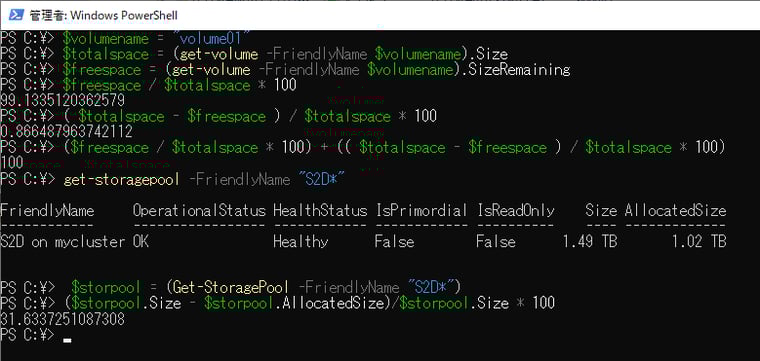The width and height of the screenshot is (760, 361).
Task: Click the FriendlyName column header
Action: 47,210
